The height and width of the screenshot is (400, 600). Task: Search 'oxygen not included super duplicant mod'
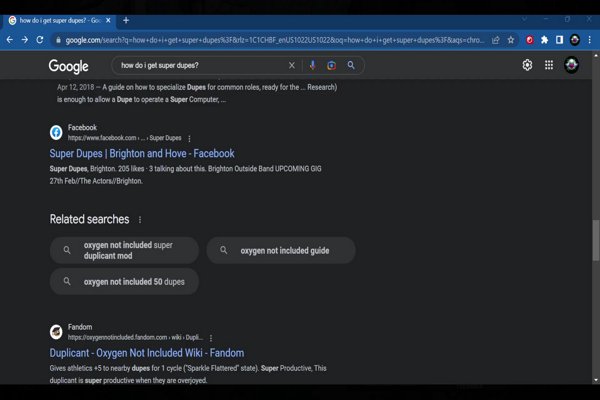click(x=124, y=250)
